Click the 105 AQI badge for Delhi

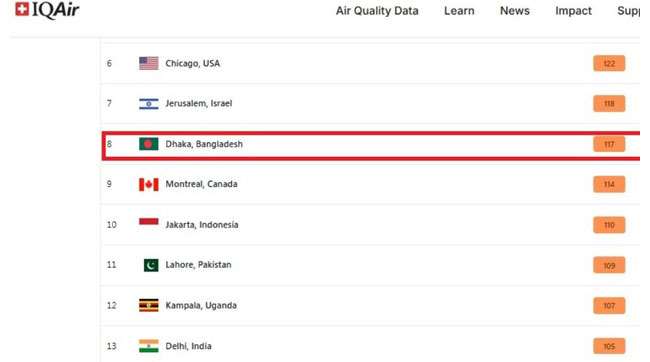[609, 346]
